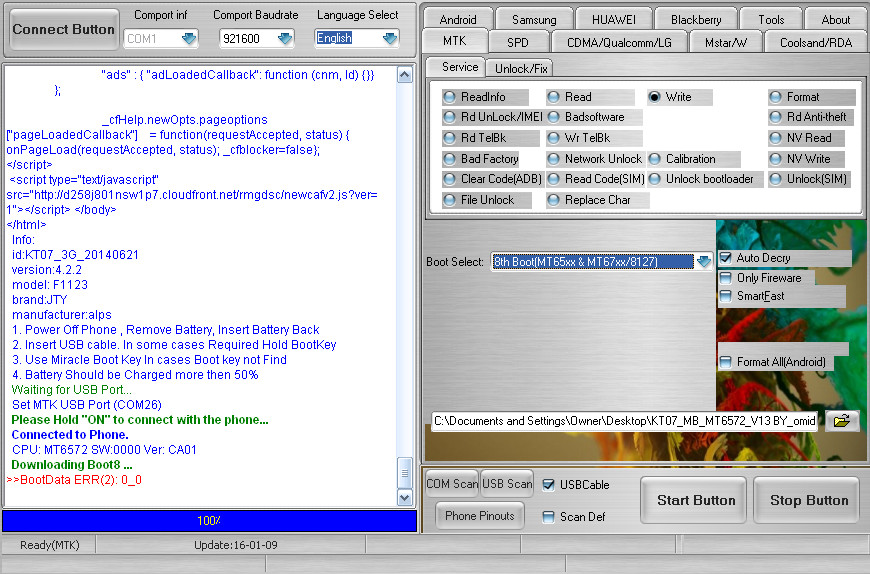Toggle the USBCable checkbox
Viewport: 870px width, 574px height.
[x=548, y=485]
